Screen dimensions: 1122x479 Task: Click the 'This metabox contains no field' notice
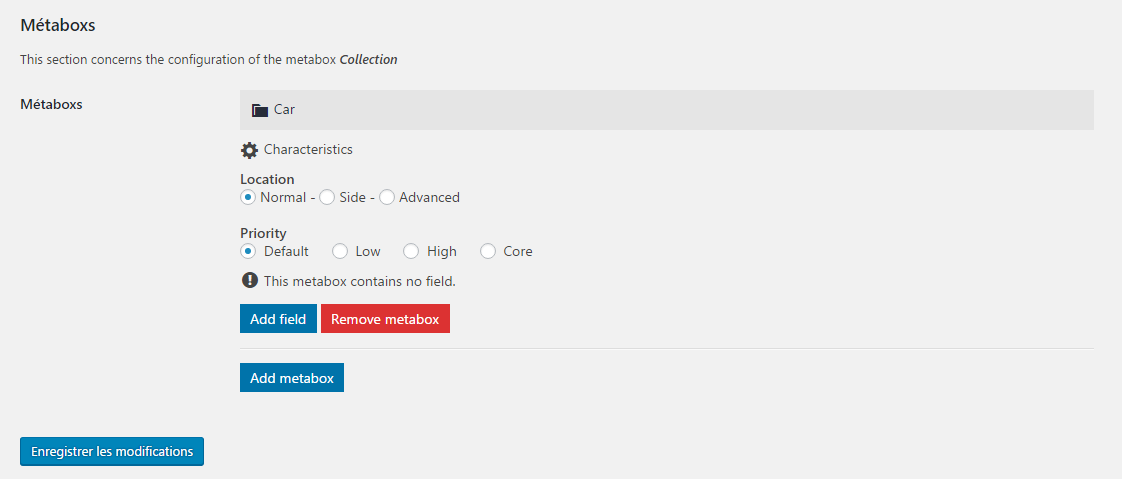click(x=360, y=281)
